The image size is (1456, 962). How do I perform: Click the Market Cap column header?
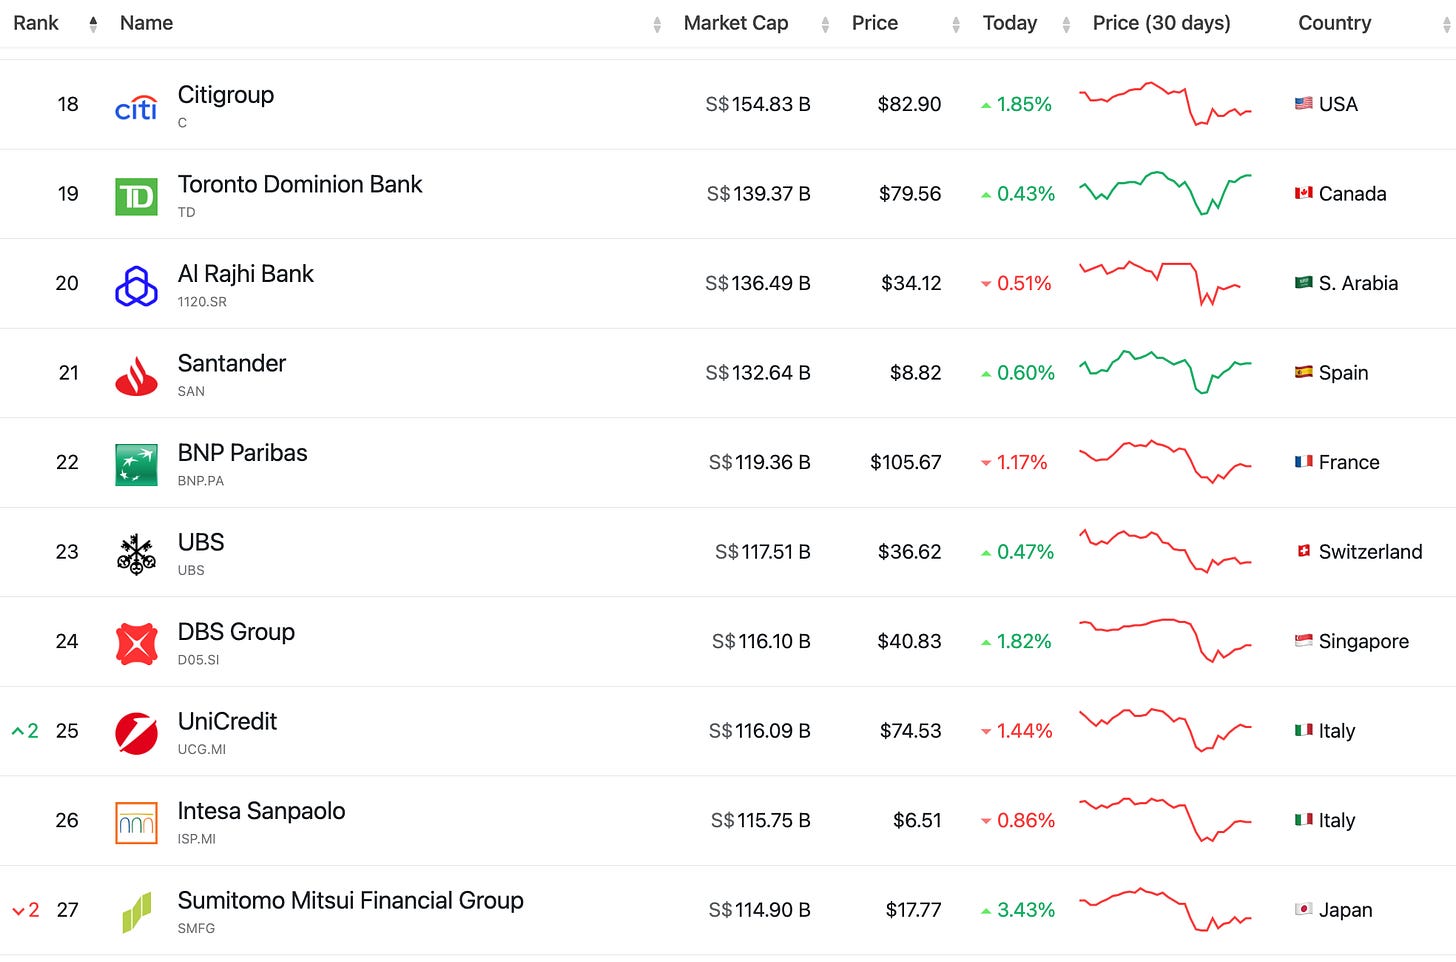point(736,23)
